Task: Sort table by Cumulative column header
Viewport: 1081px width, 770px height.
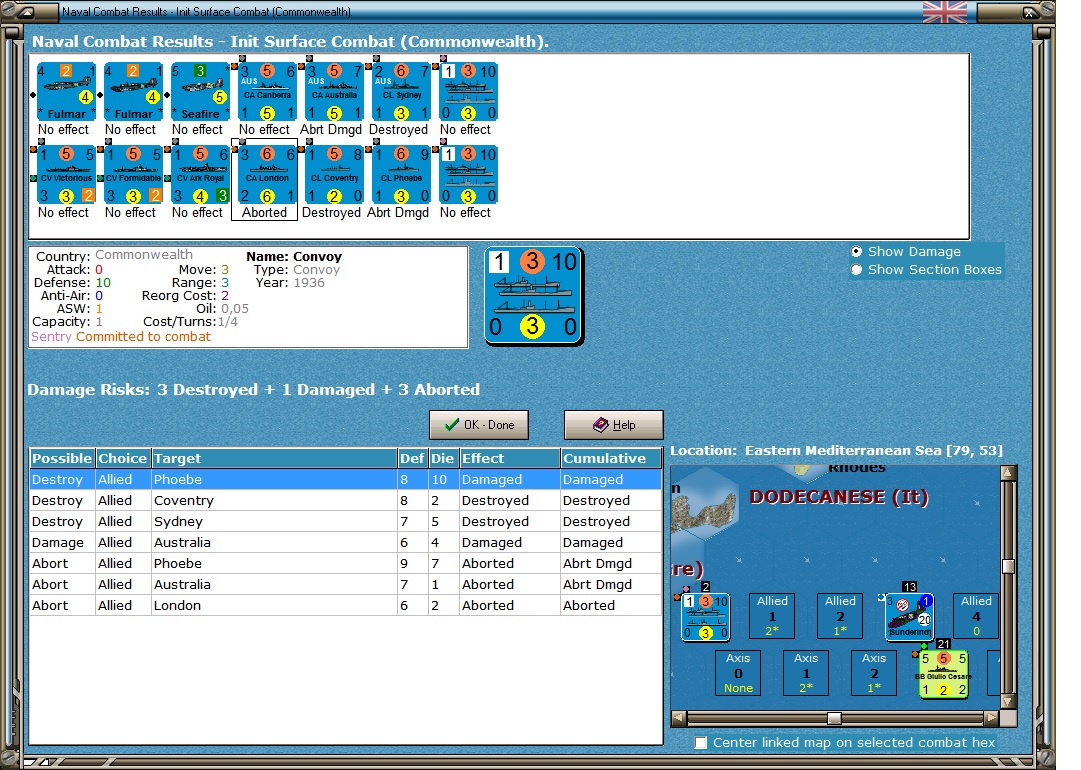Action: pyautogui.click(x=611, y=458)
